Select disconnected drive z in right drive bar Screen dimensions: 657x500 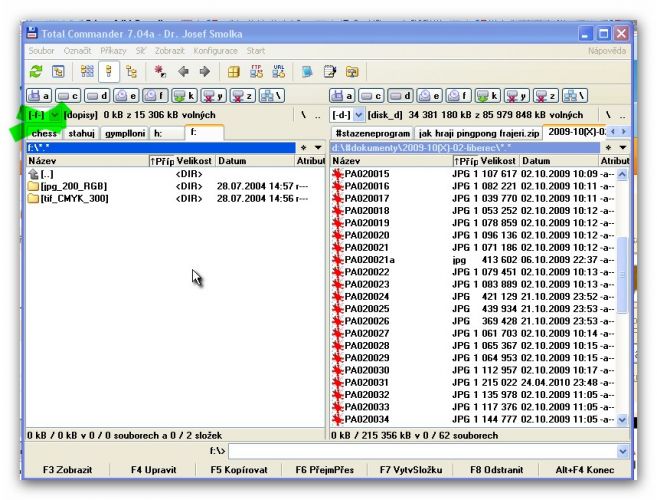pyautogui.click(x=546, y=96)
